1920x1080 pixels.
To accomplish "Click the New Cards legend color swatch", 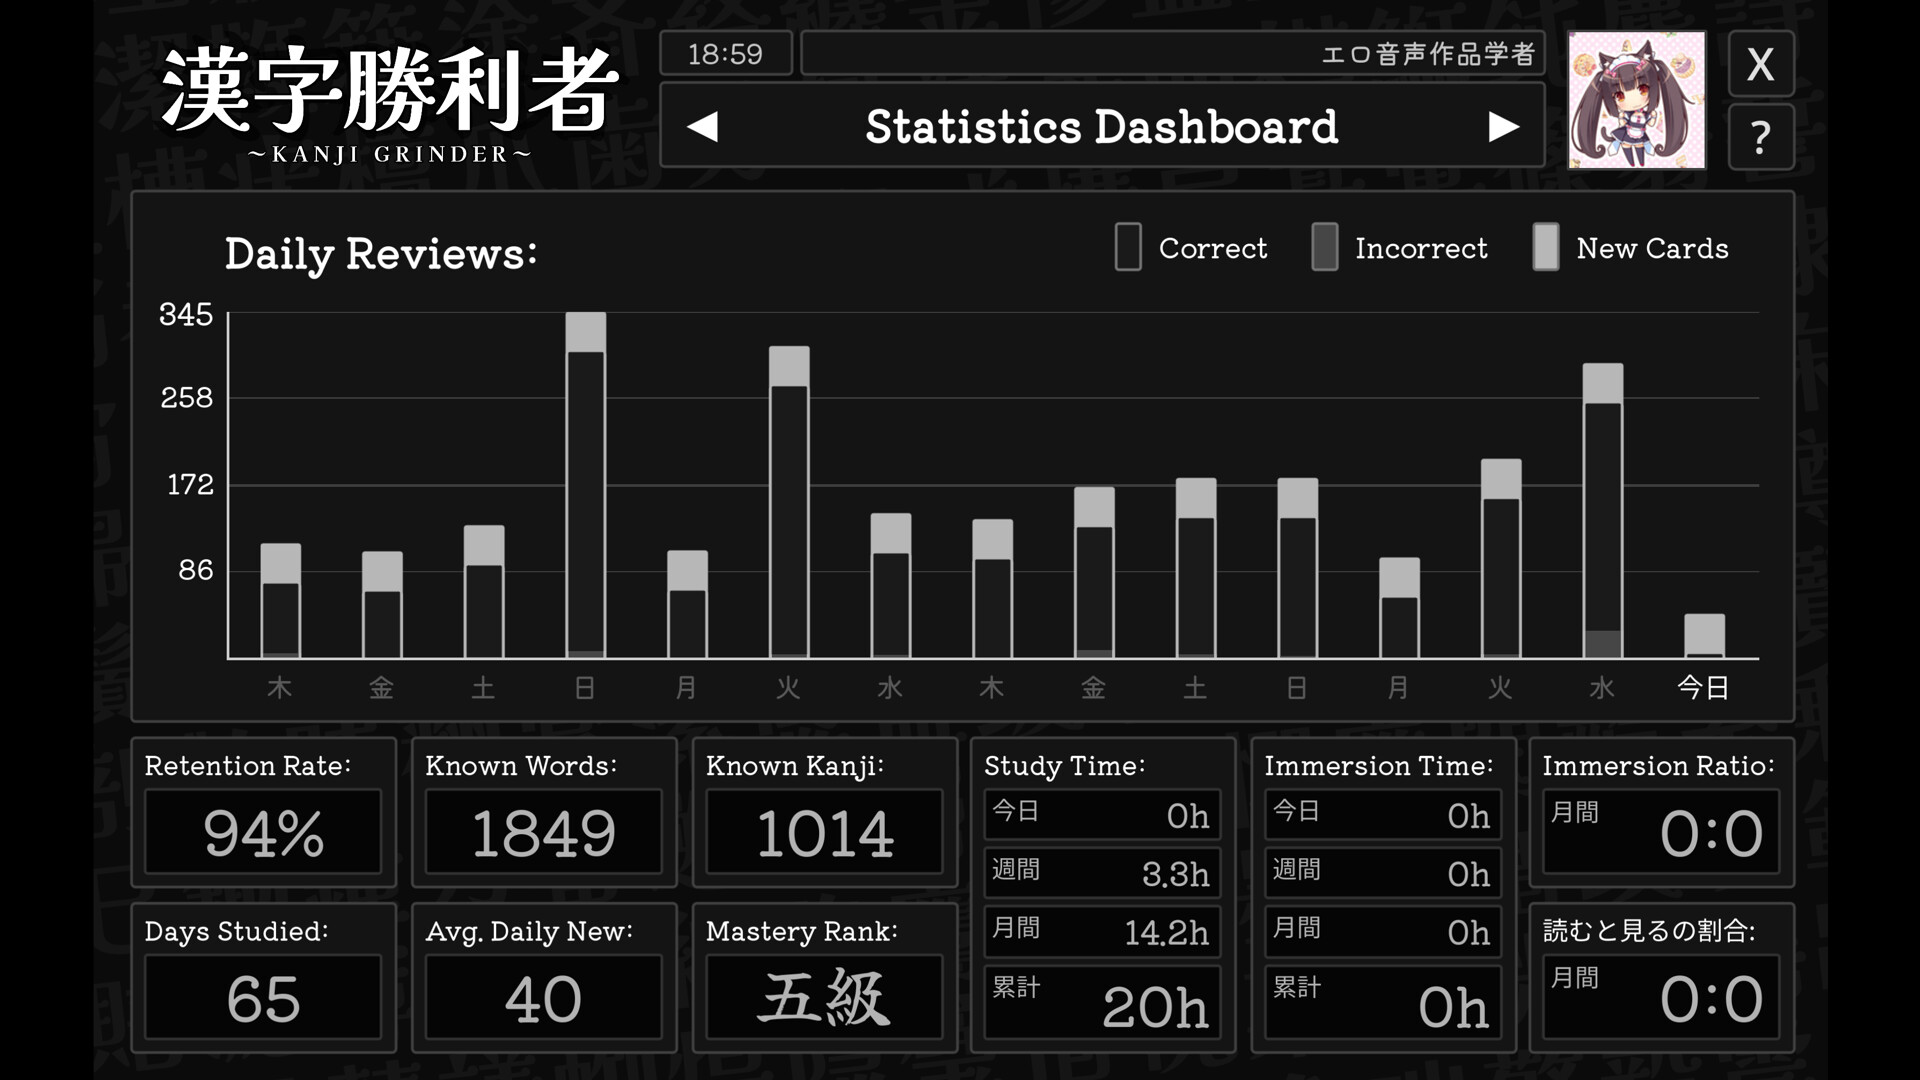I will (x=1546, y=248).
